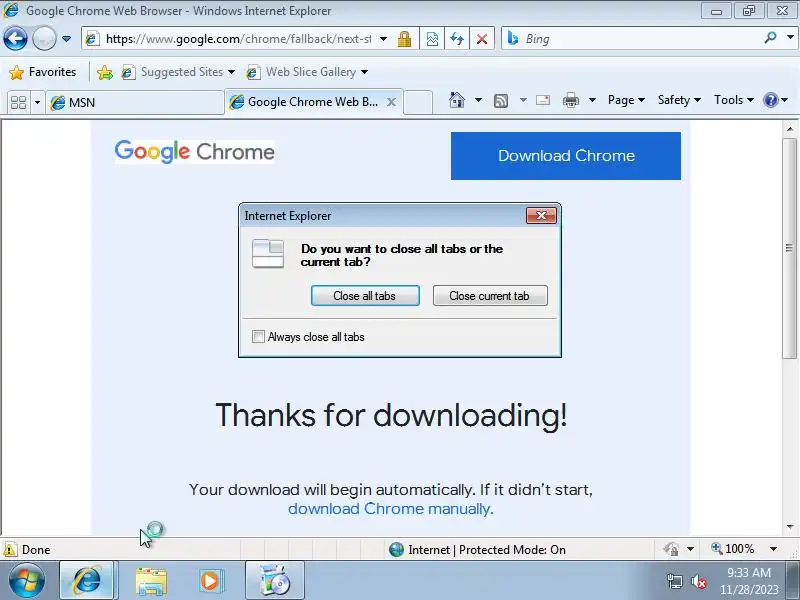Image resolution: width=800 pixels, height=600 pixels.
Task: Open the zoom level dropdown arrow
Action: pos(773,549)
